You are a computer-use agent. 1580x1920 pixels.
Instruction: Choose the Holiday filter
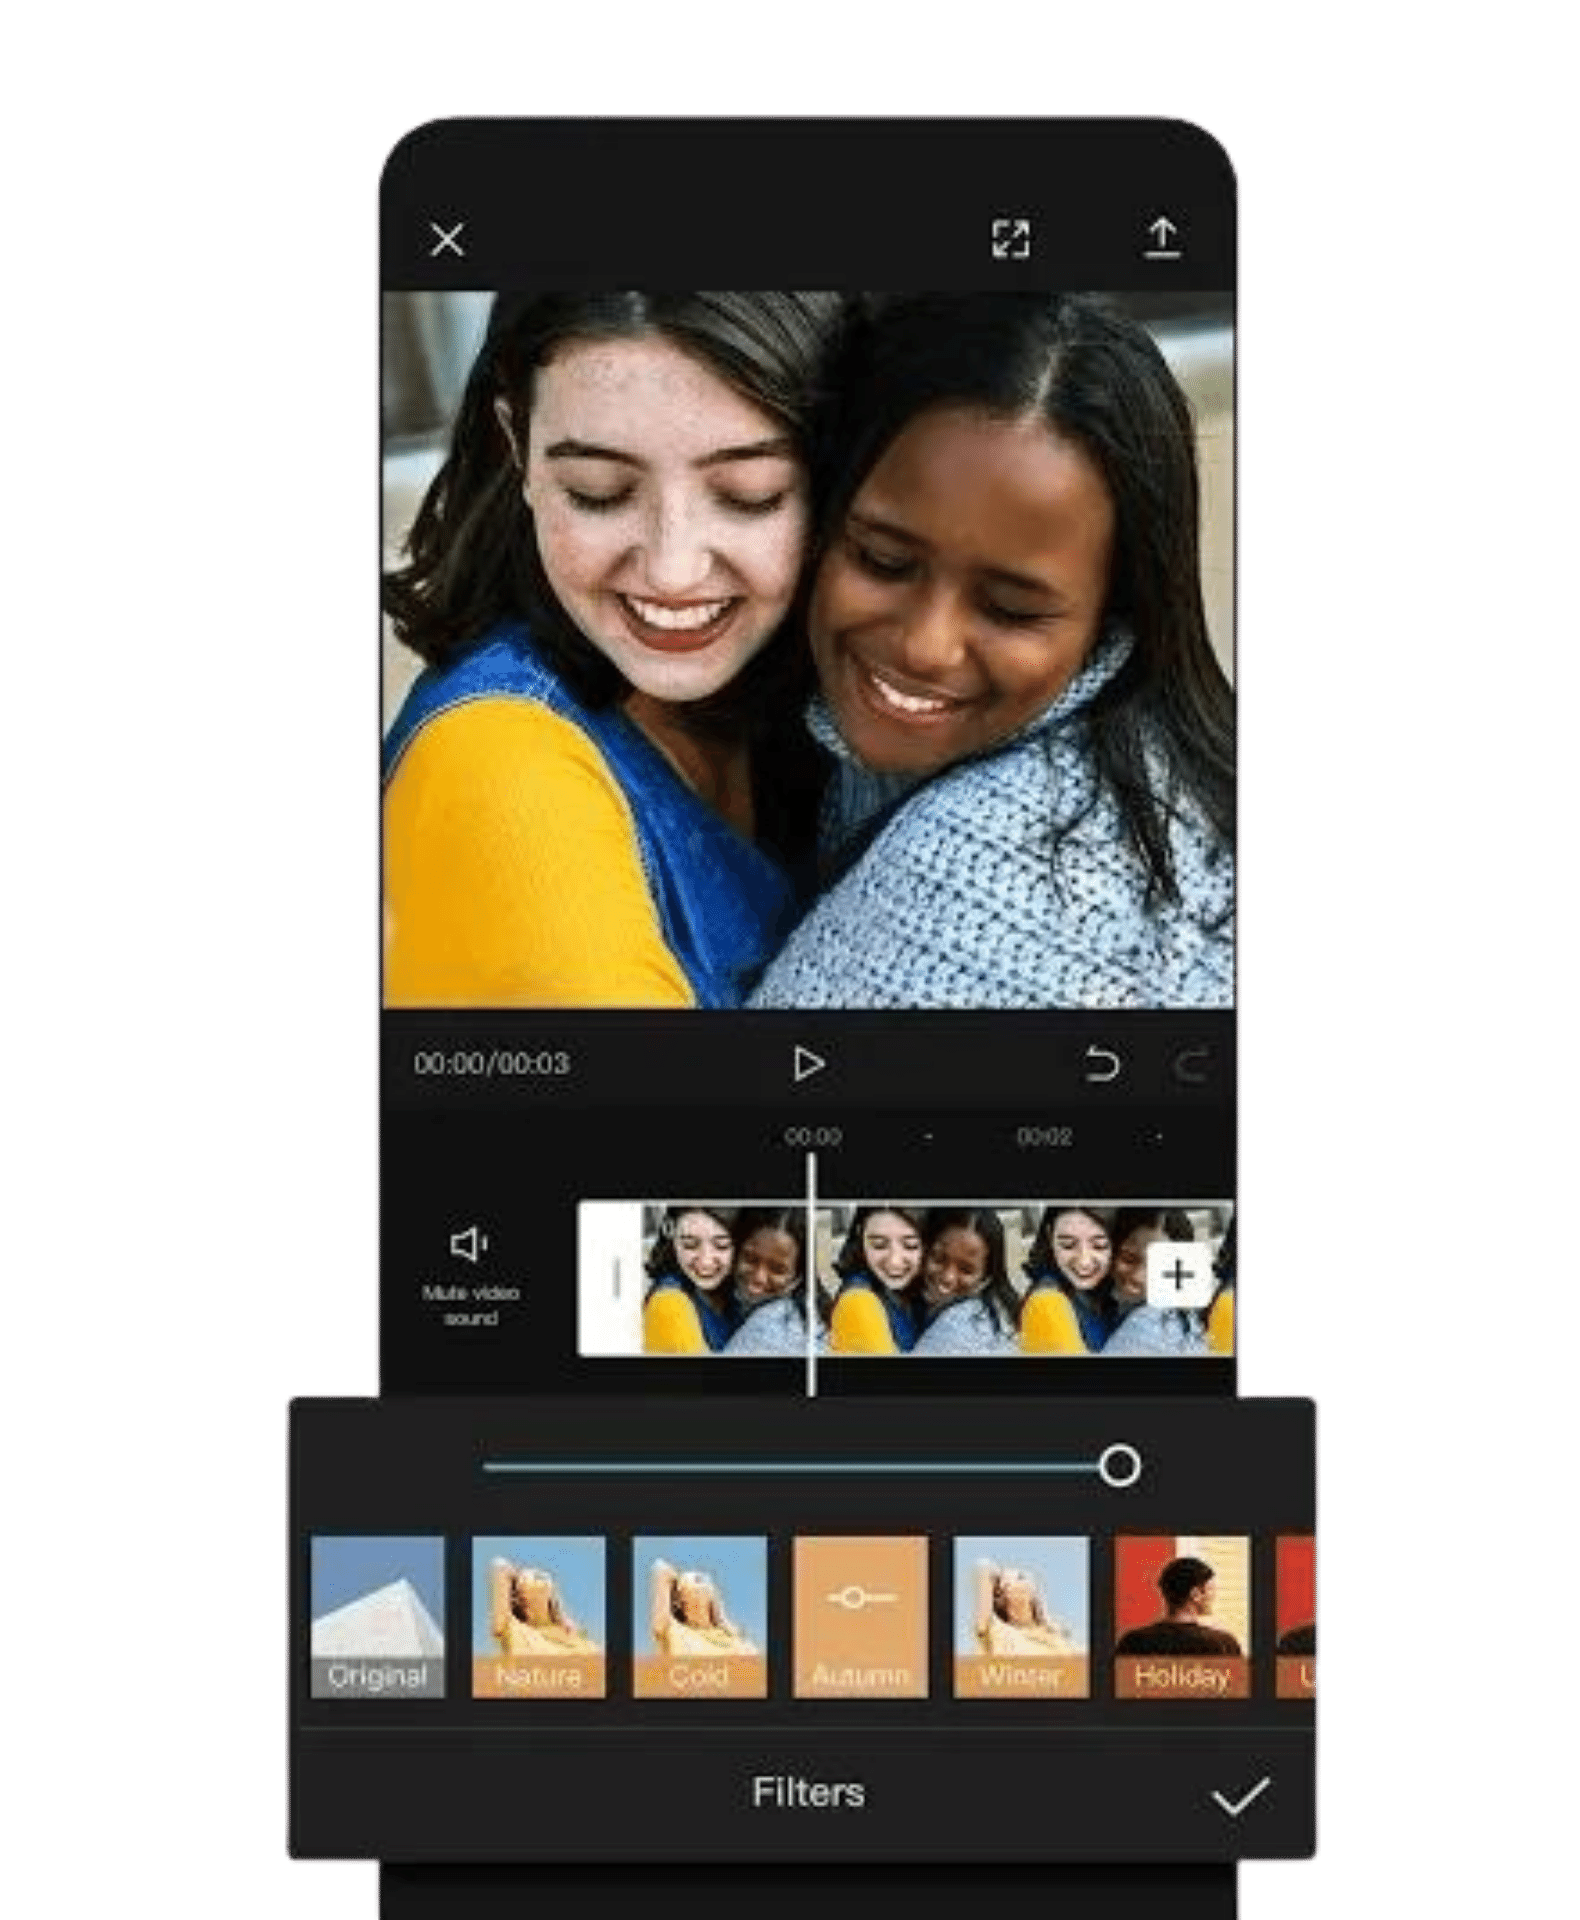(1181, 1617)
